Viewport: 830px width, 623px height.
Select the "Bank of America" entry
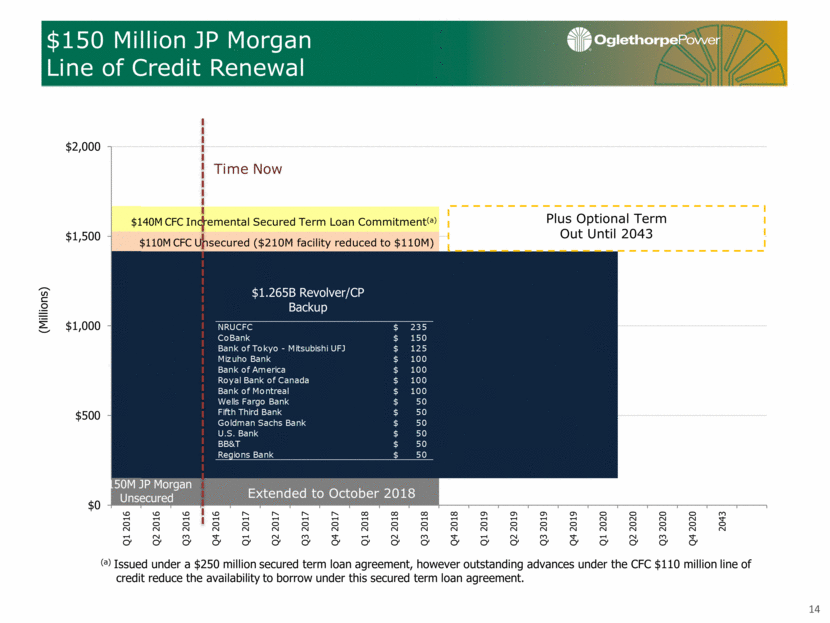point(251,369)
